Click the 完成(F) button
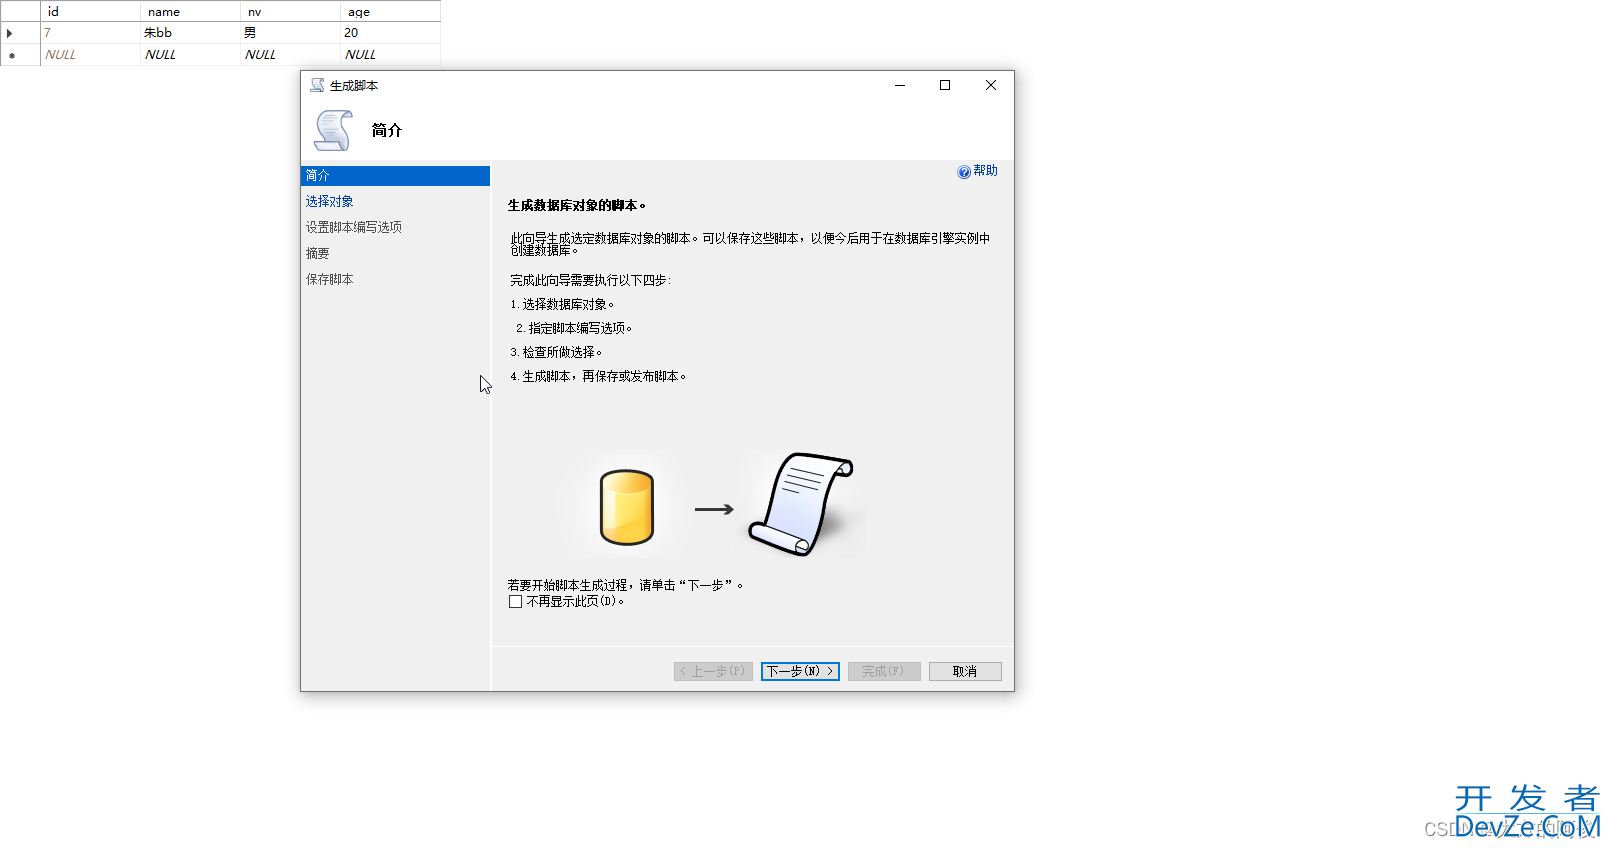The image size is (1611, 848). [x=884, y=671]
